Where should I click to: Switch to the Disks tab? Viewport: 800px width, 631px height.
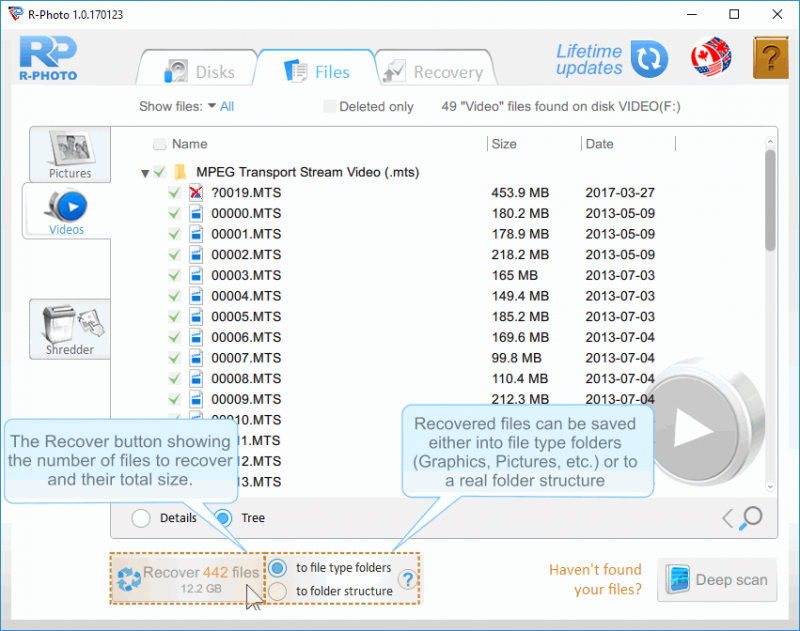[199, 72]
